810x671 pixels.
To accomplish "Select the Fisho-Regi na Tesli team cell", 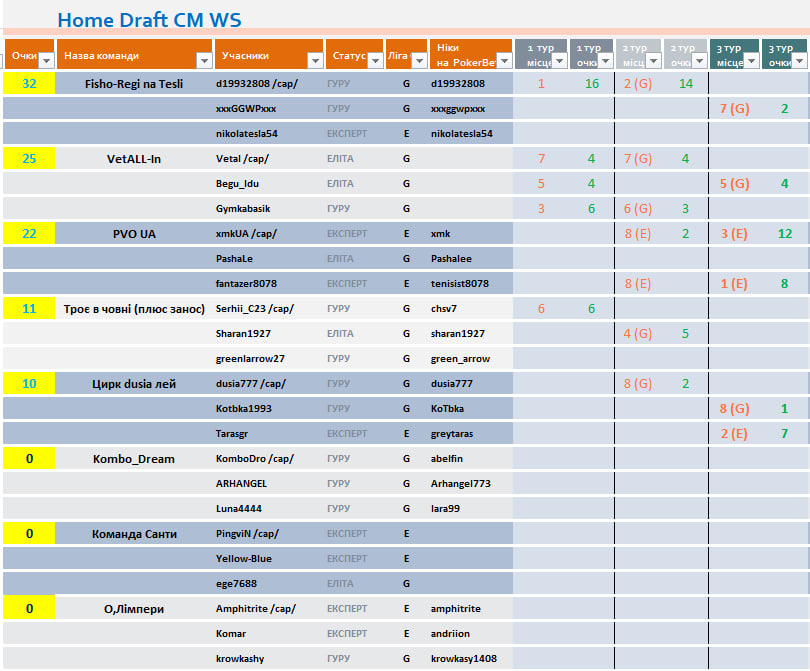I will pyautogui.click(x=133, y=84).
